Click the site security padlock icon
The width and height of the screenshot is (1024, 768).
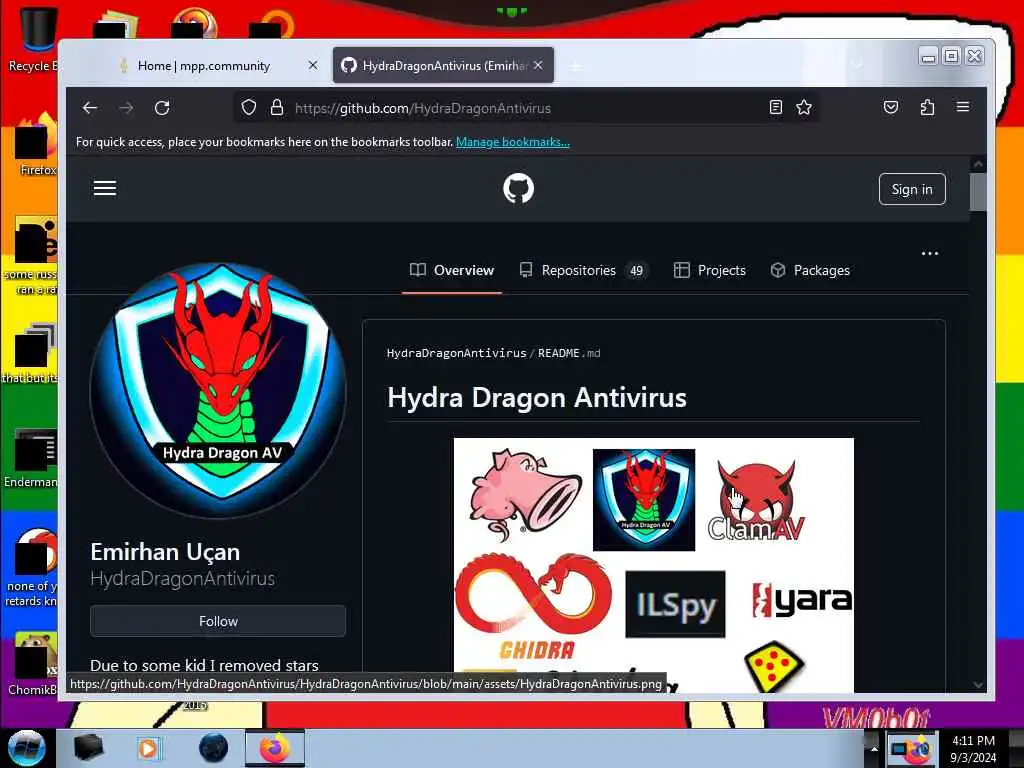tap(277, 108)
